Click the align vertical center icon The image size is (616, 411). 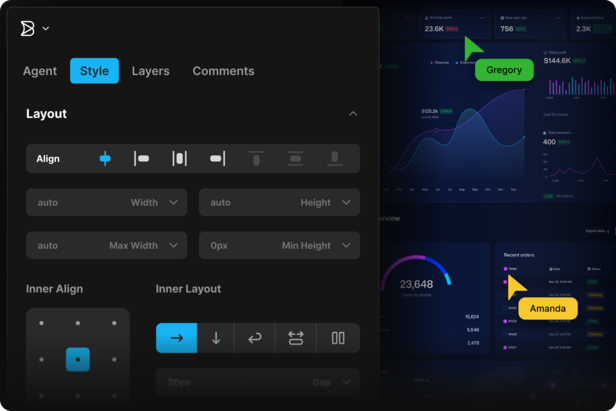coord(295,158)
